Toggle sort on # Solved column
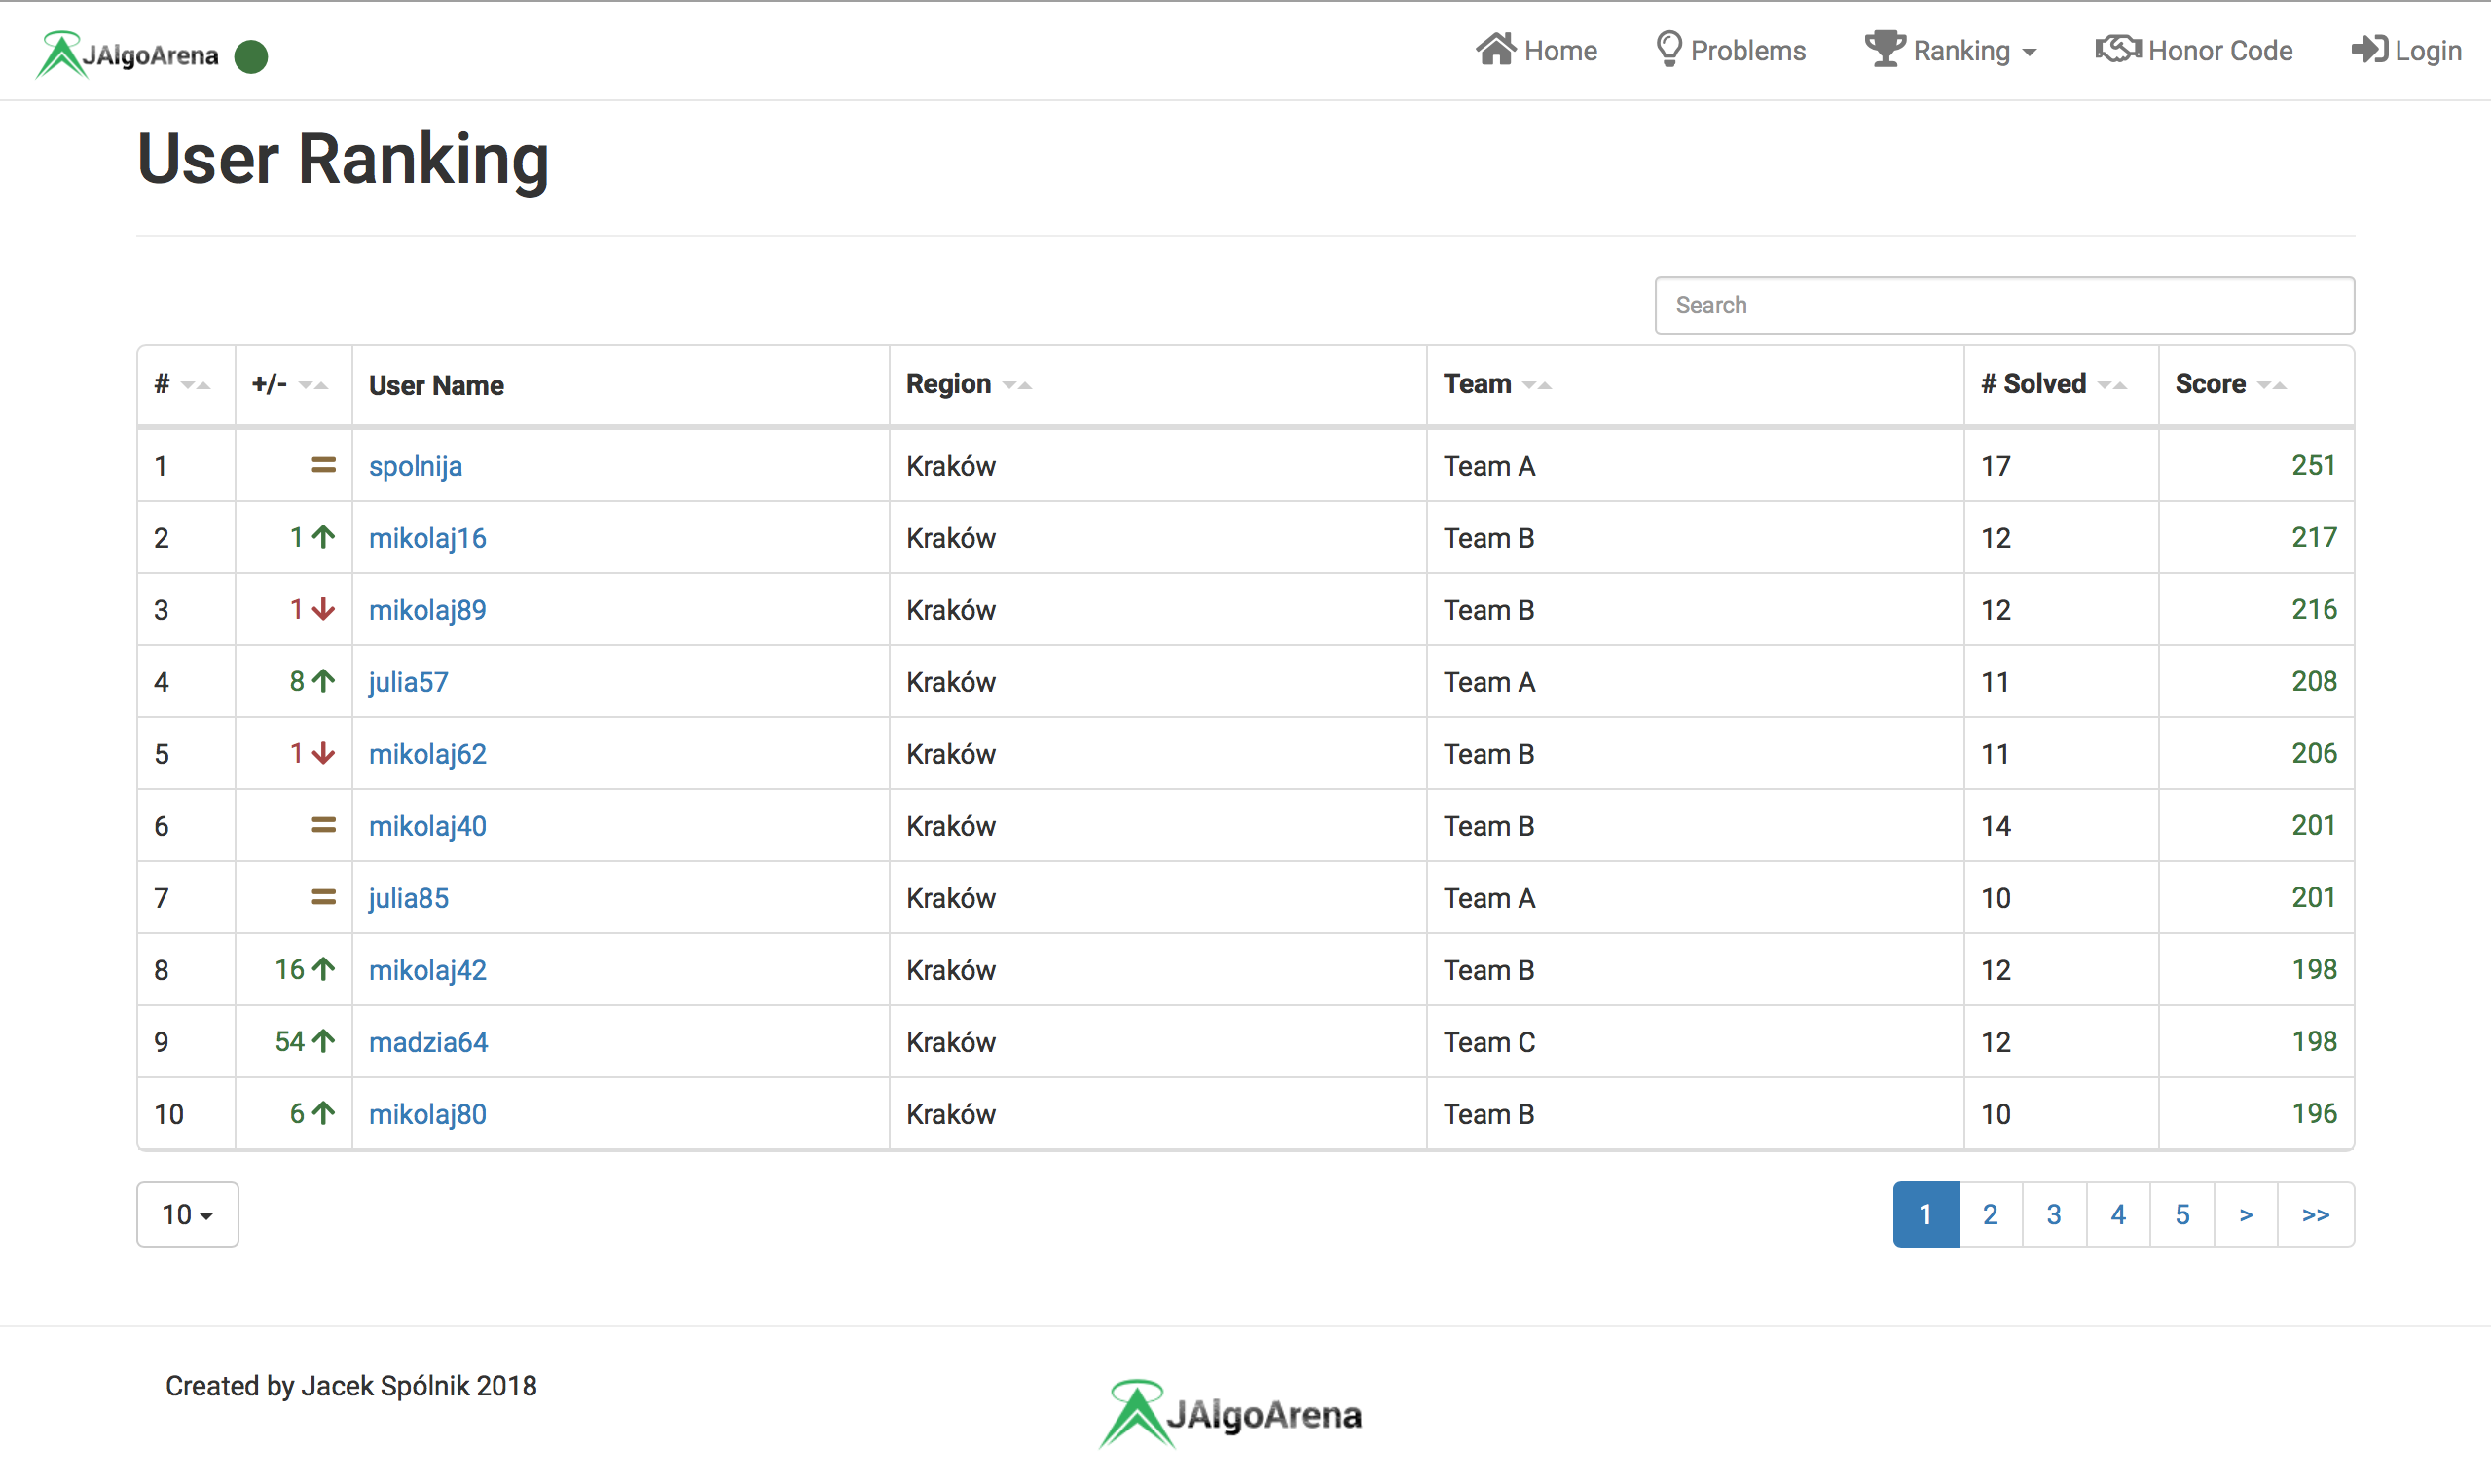 click(x=2111, y=385)
